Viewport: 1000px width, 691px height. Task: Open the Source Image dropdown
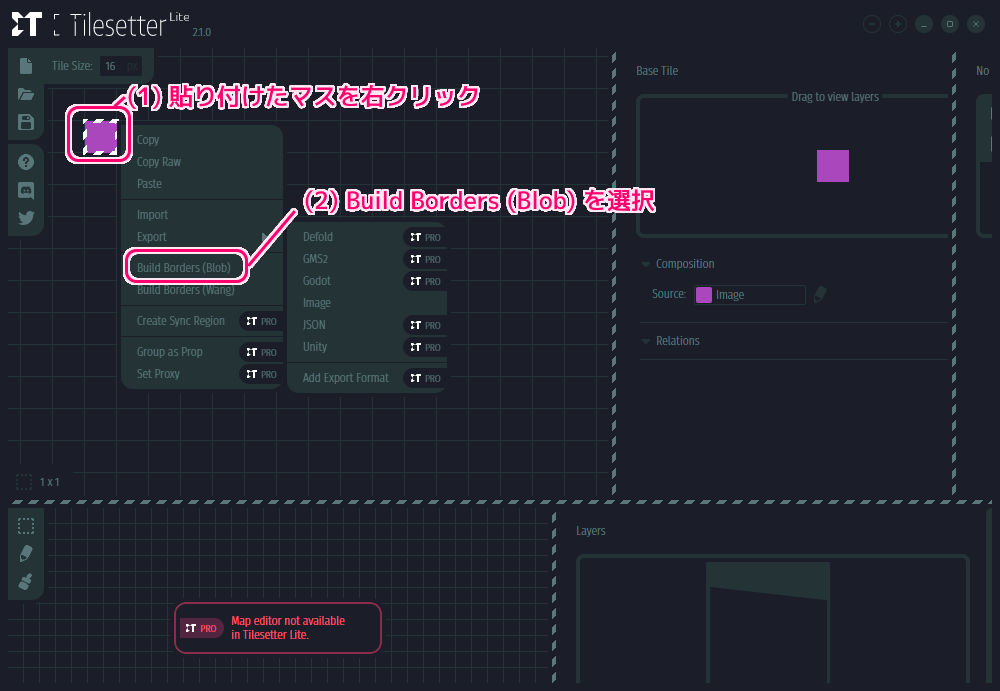(x=750, y=295)
